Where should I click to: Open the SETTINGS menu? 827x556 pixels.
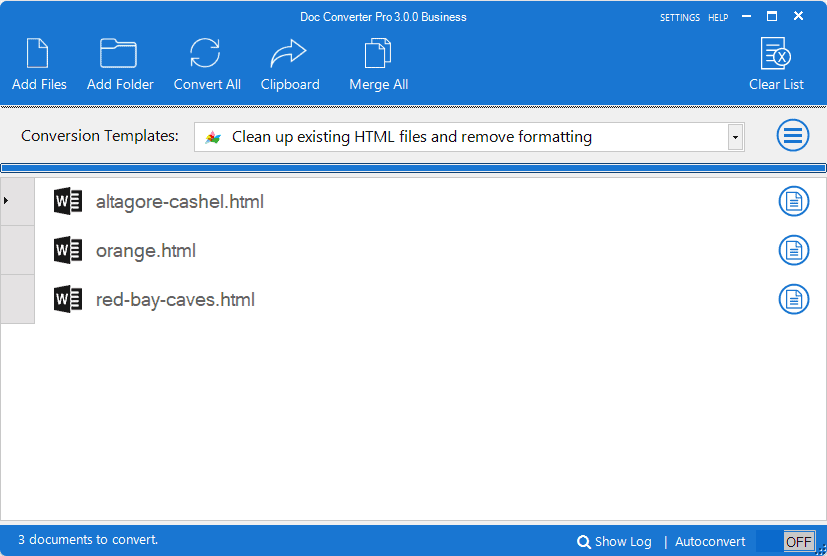coord(680,18)
